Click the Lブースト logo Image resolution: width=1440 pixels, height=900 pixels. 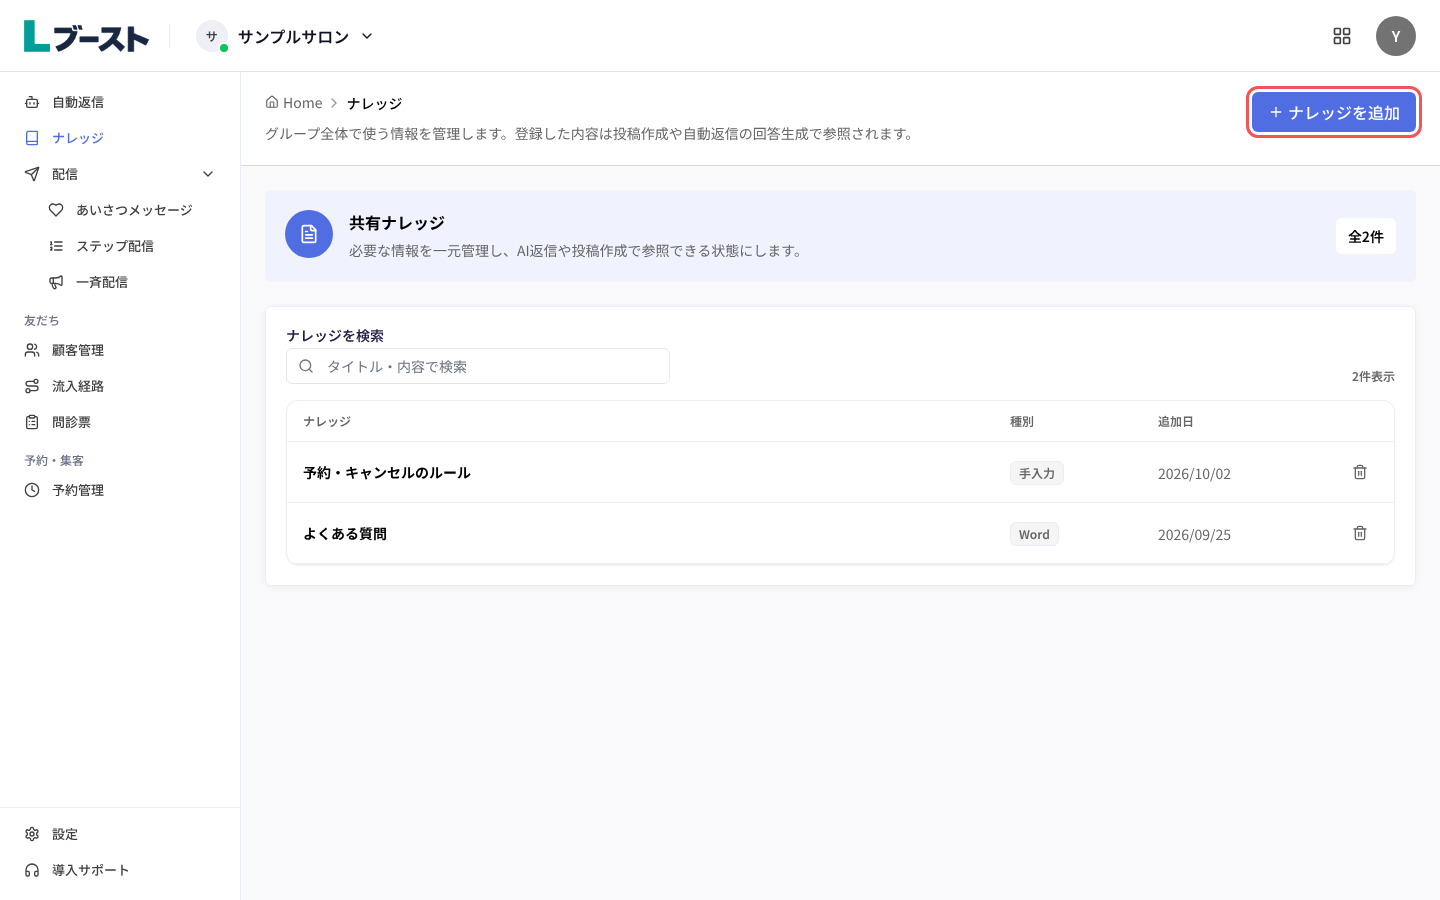[86, 36]
